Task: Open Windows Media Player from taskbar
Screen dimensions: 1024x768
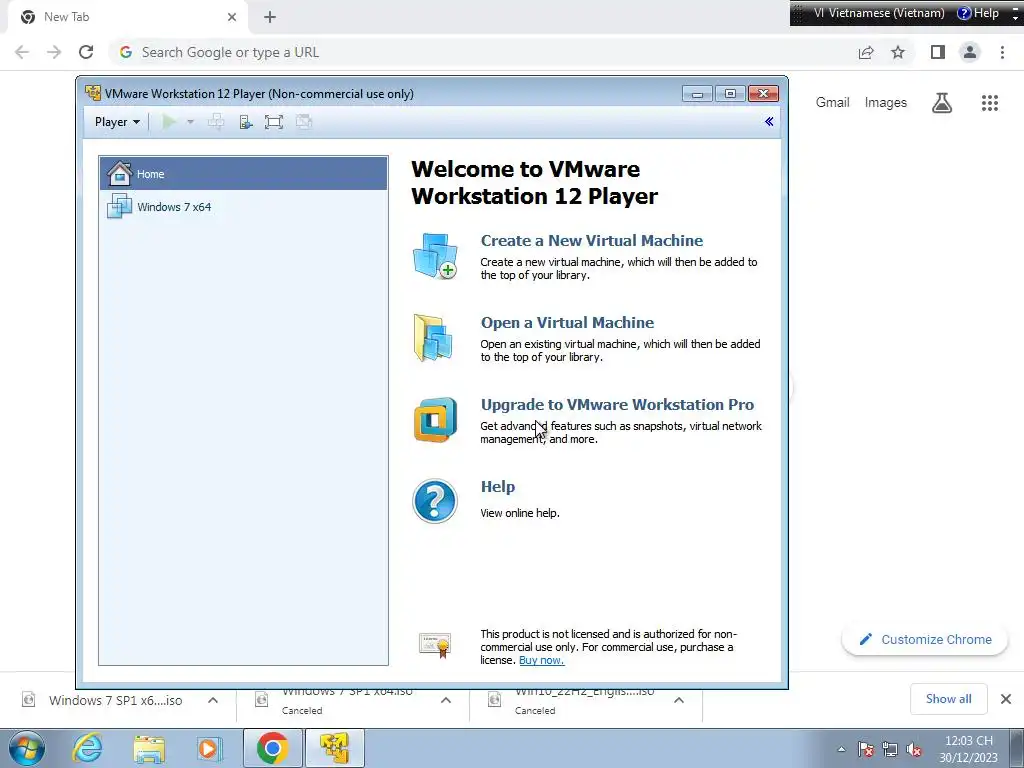Action: click(x=210, y=748)
